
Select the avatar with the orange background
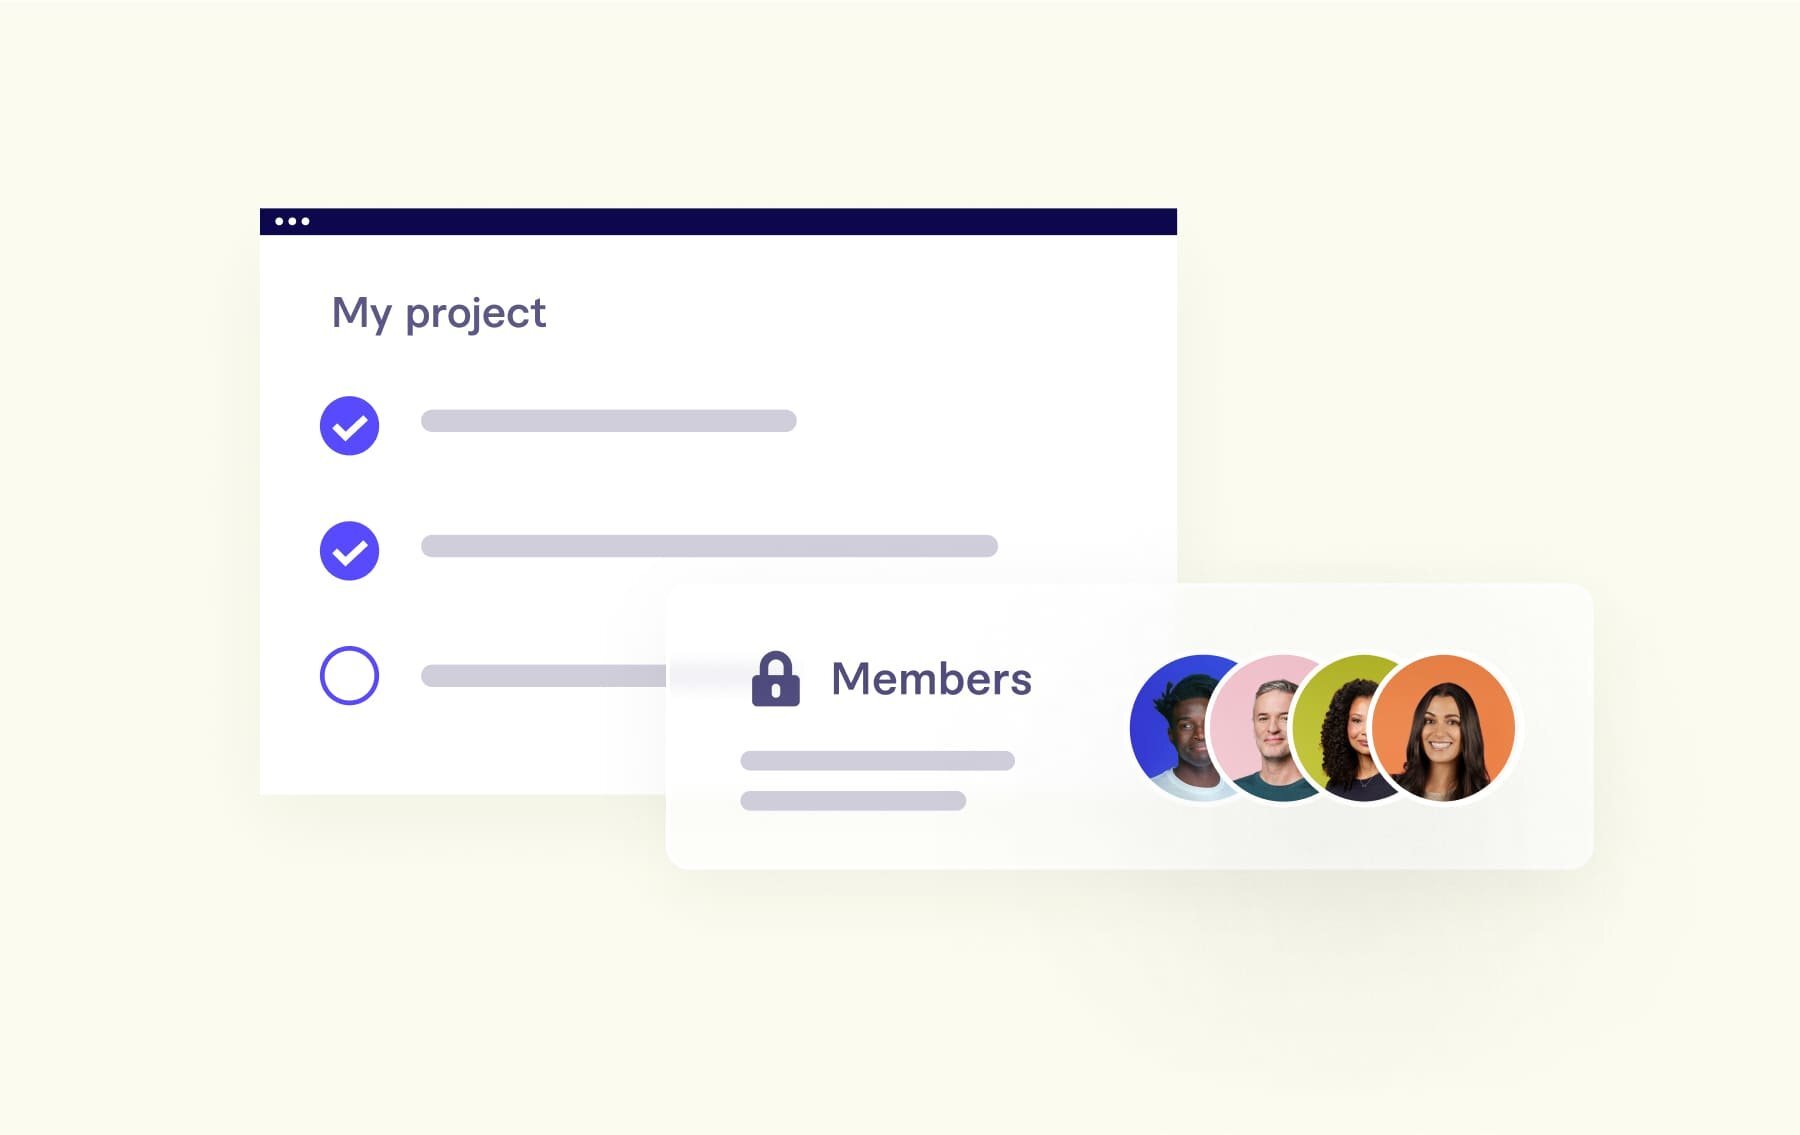1443,728
